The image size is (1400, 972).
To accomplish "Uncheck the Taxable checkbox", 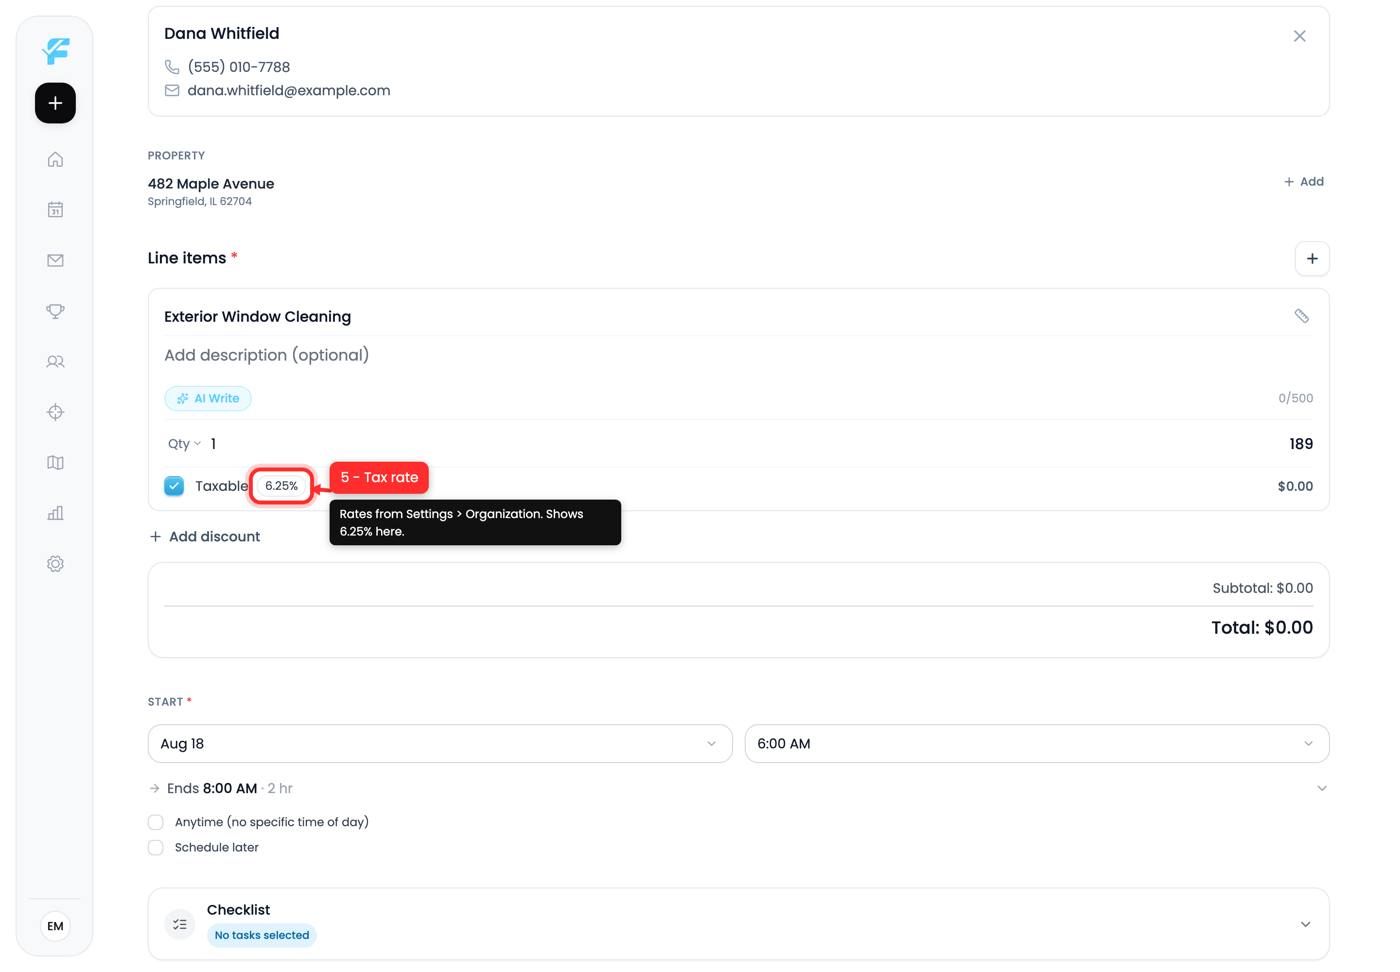I will (x=174, y=486).
